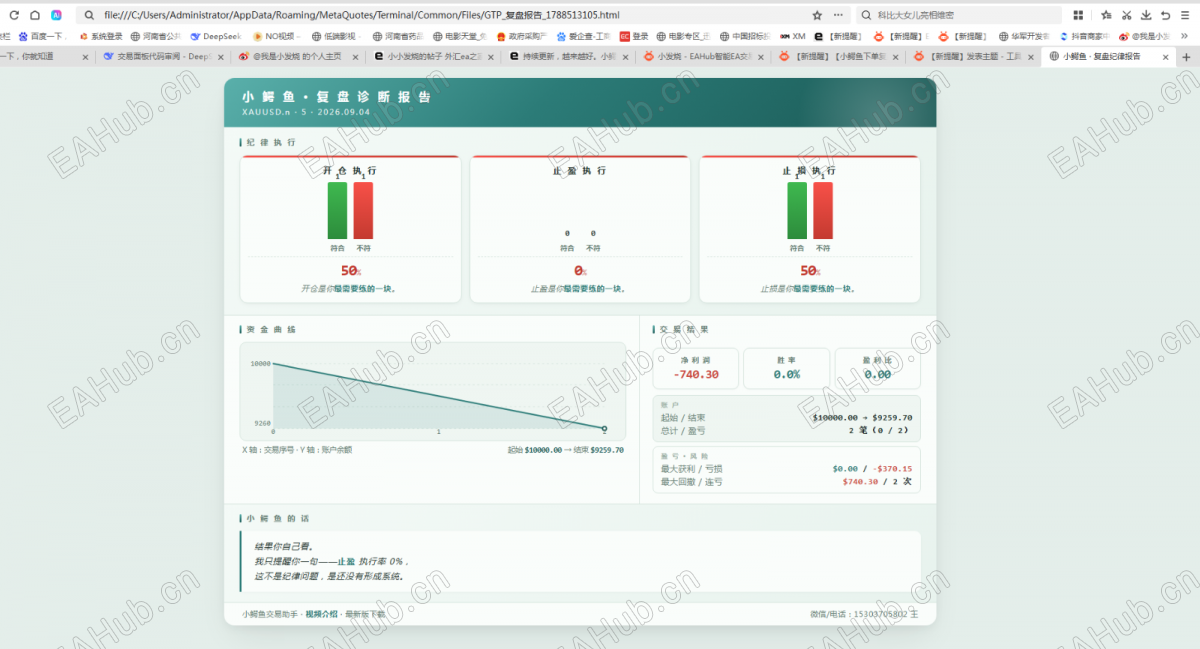
Task: Open the 系统登录 bookmark
Action: click(x=100, y=36)
